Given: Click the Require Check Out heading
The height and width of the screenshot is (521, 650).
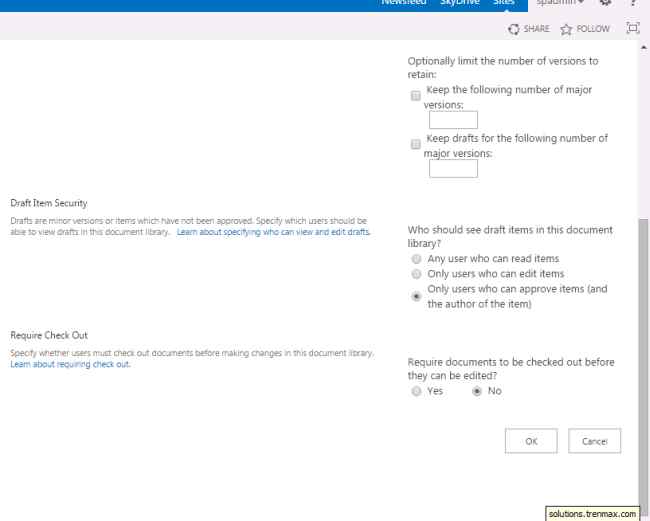Looking at the screenshot, I should (x=49, y=335).
